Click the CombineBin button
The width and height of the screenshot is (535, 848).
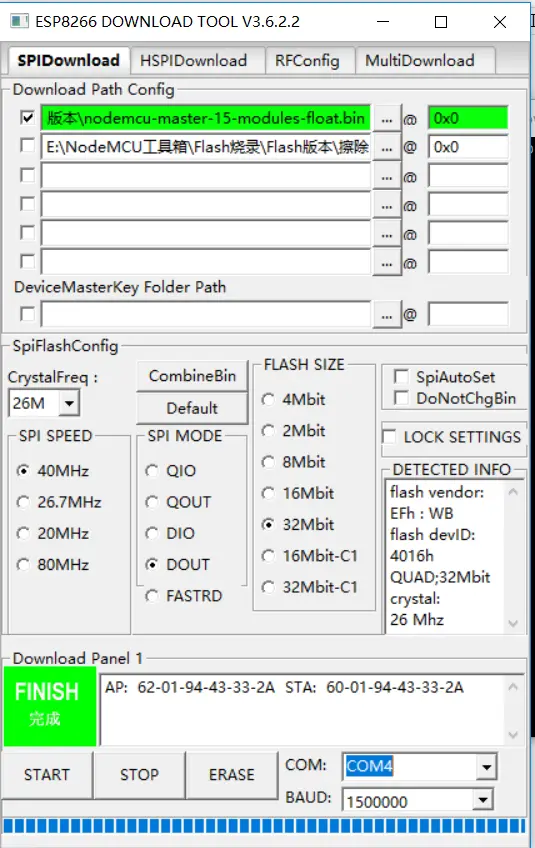192,376
